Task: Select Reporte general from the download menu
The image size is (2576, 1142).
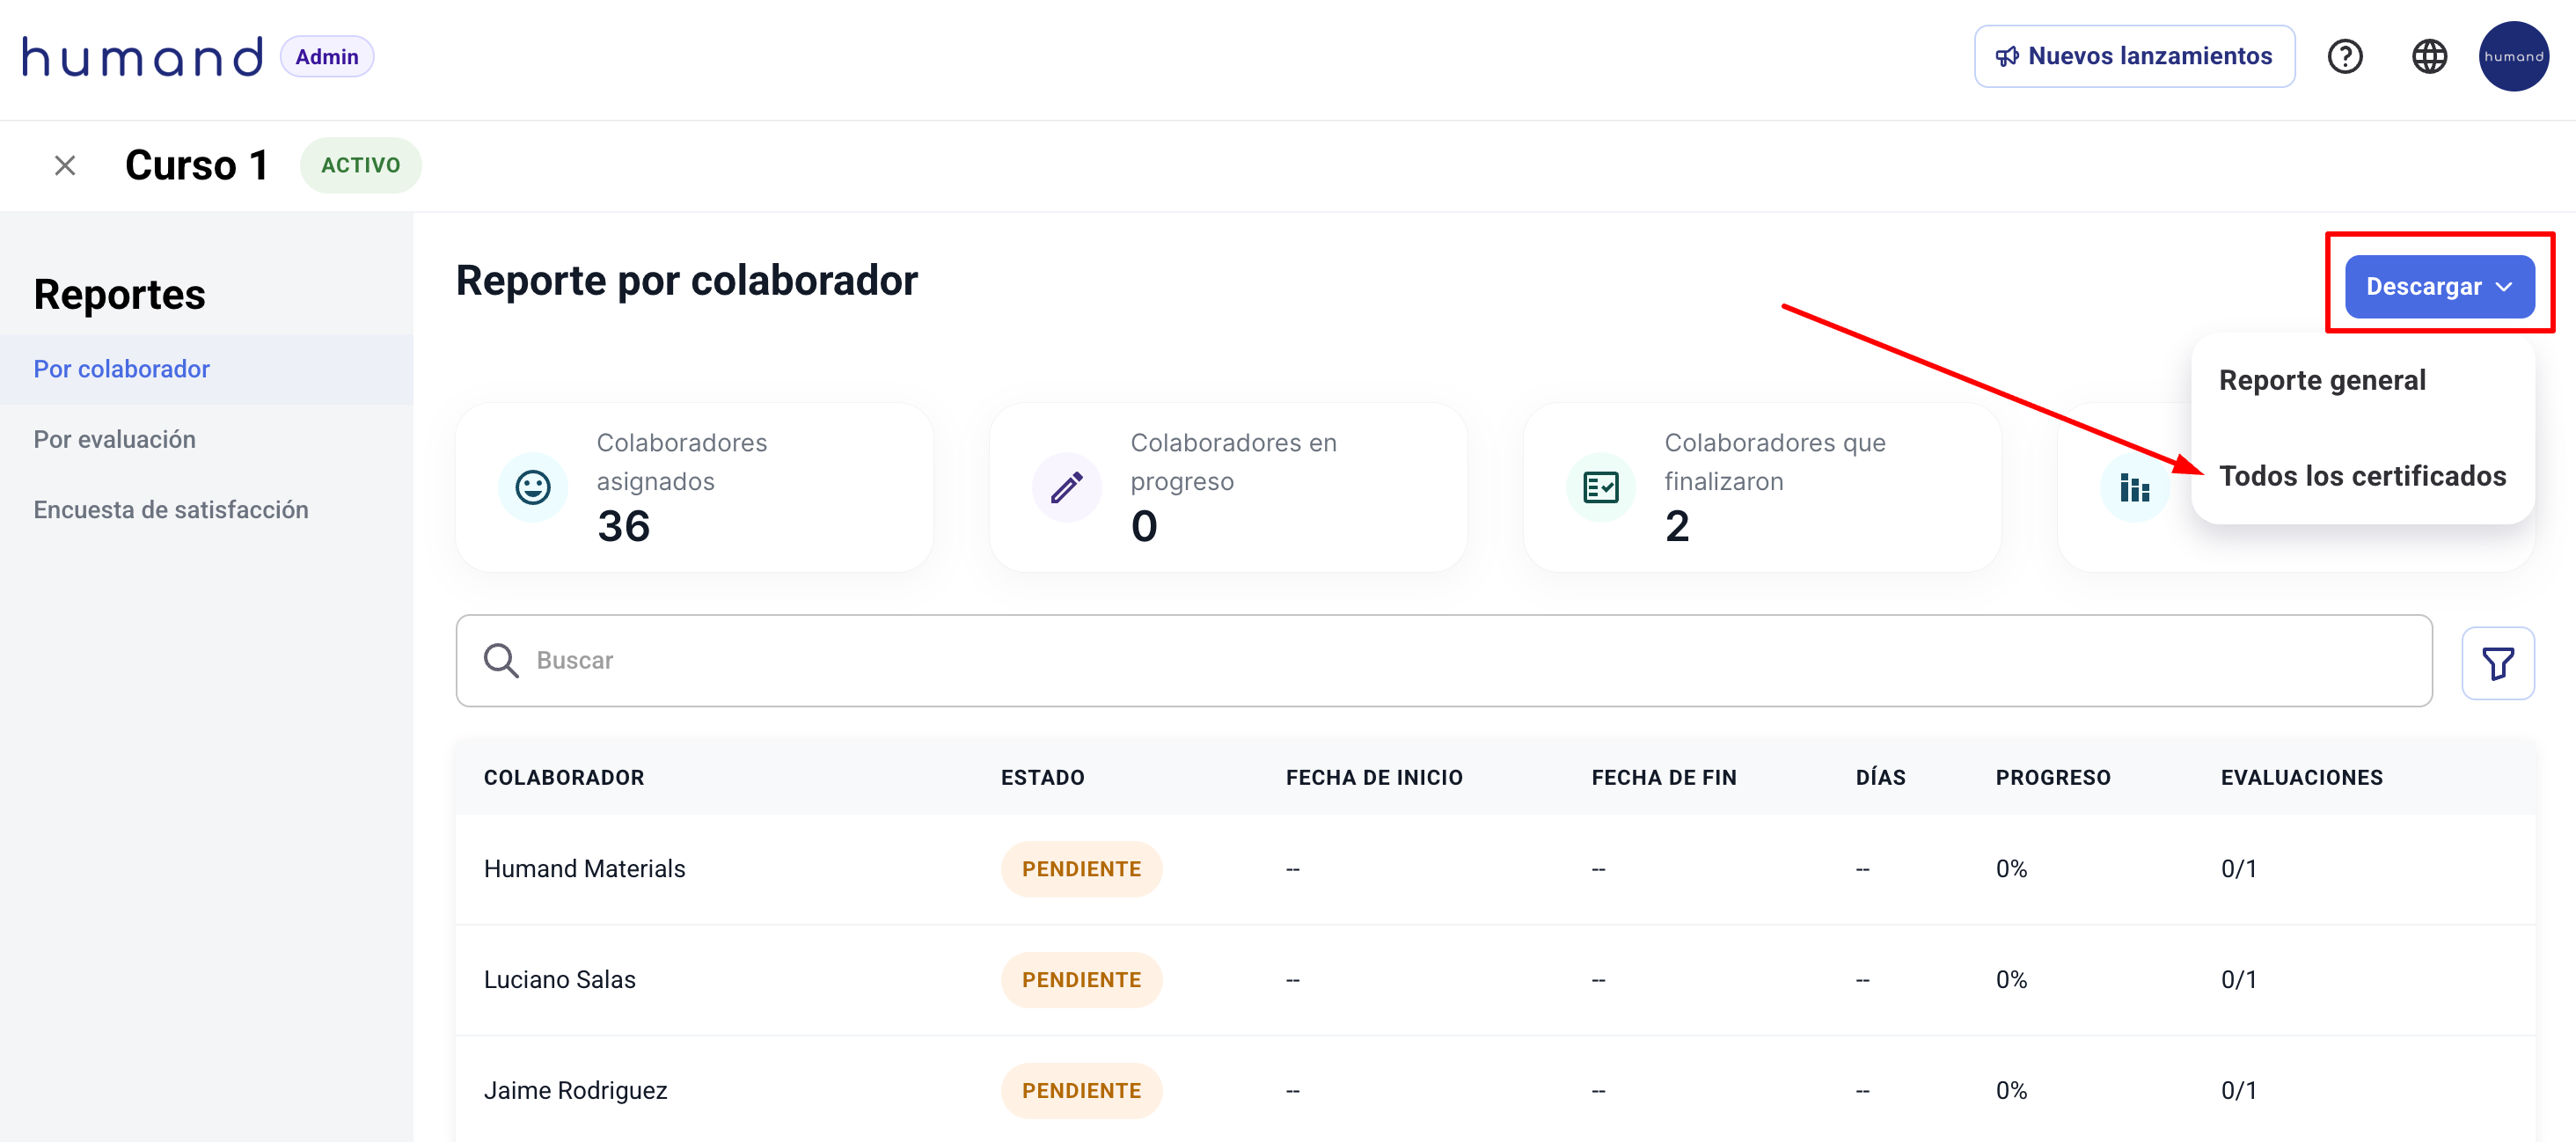Action: 2322,380
